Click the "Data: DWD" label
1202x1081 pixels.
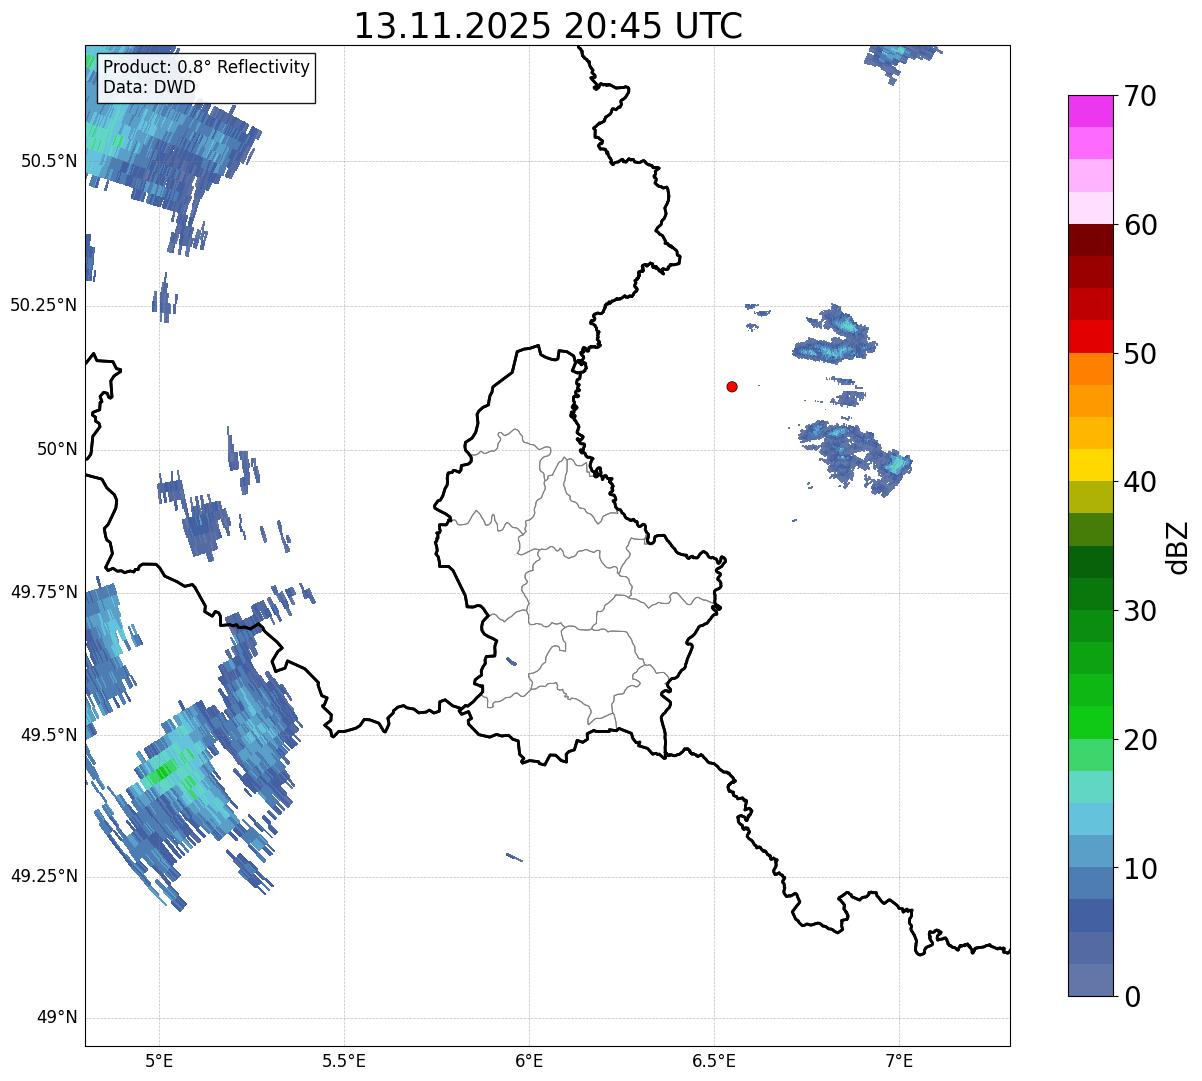(x=149, y=87)
